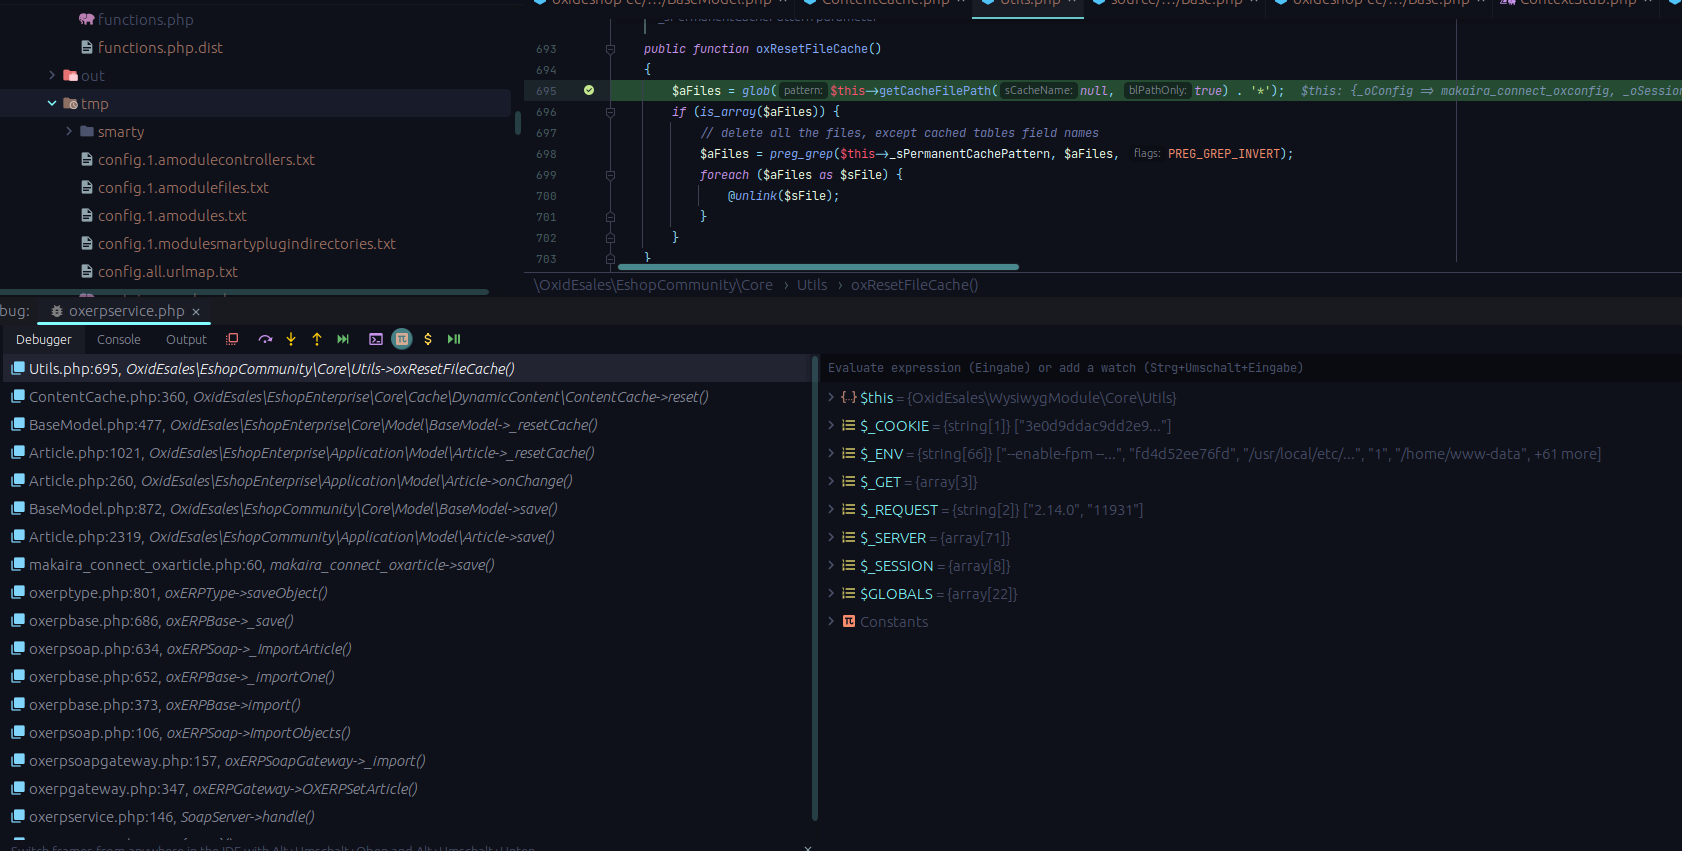Toggle the breakpoint on line 695
1682x851 pixels.
[x=589, y=91]
